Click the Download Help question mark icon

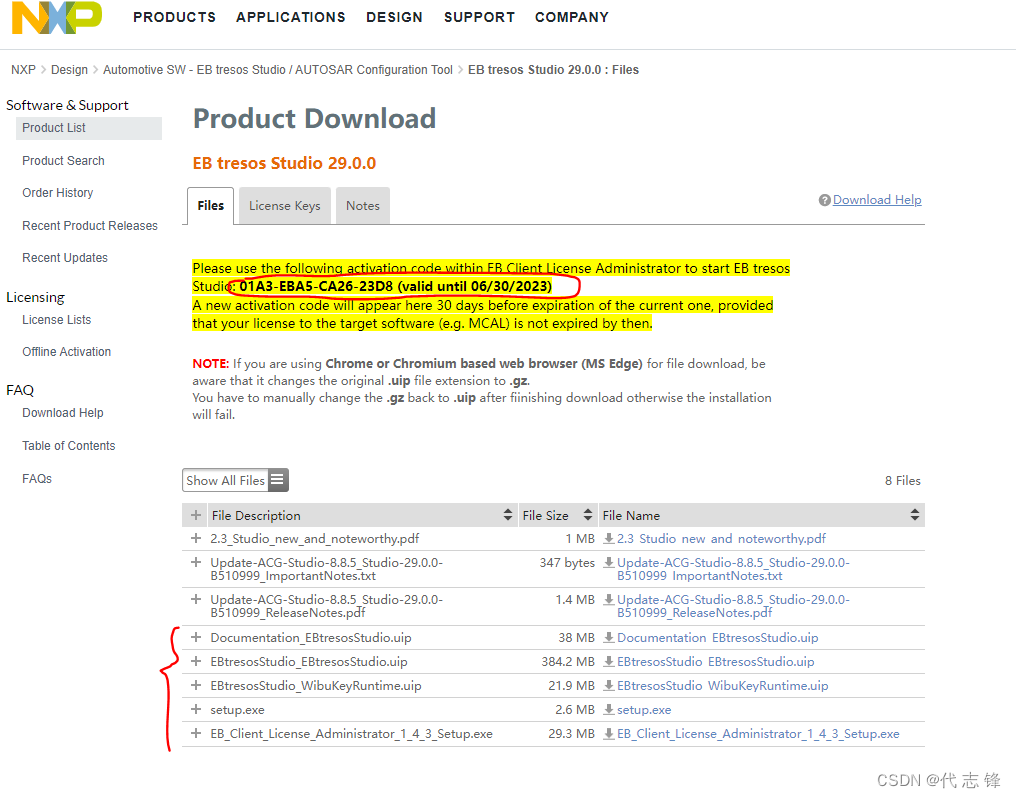click(x=824, y=200)
